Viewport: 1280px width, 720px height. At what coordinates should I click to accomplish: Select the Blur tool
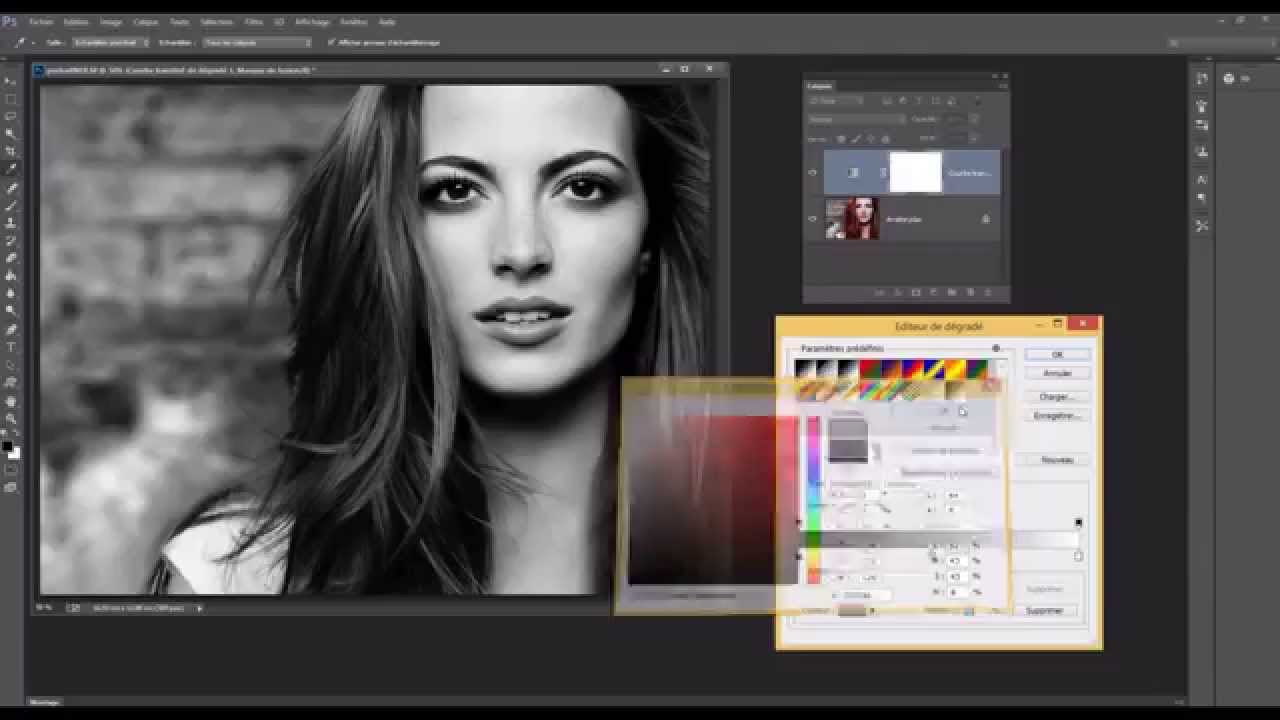(x=11, y=294)
